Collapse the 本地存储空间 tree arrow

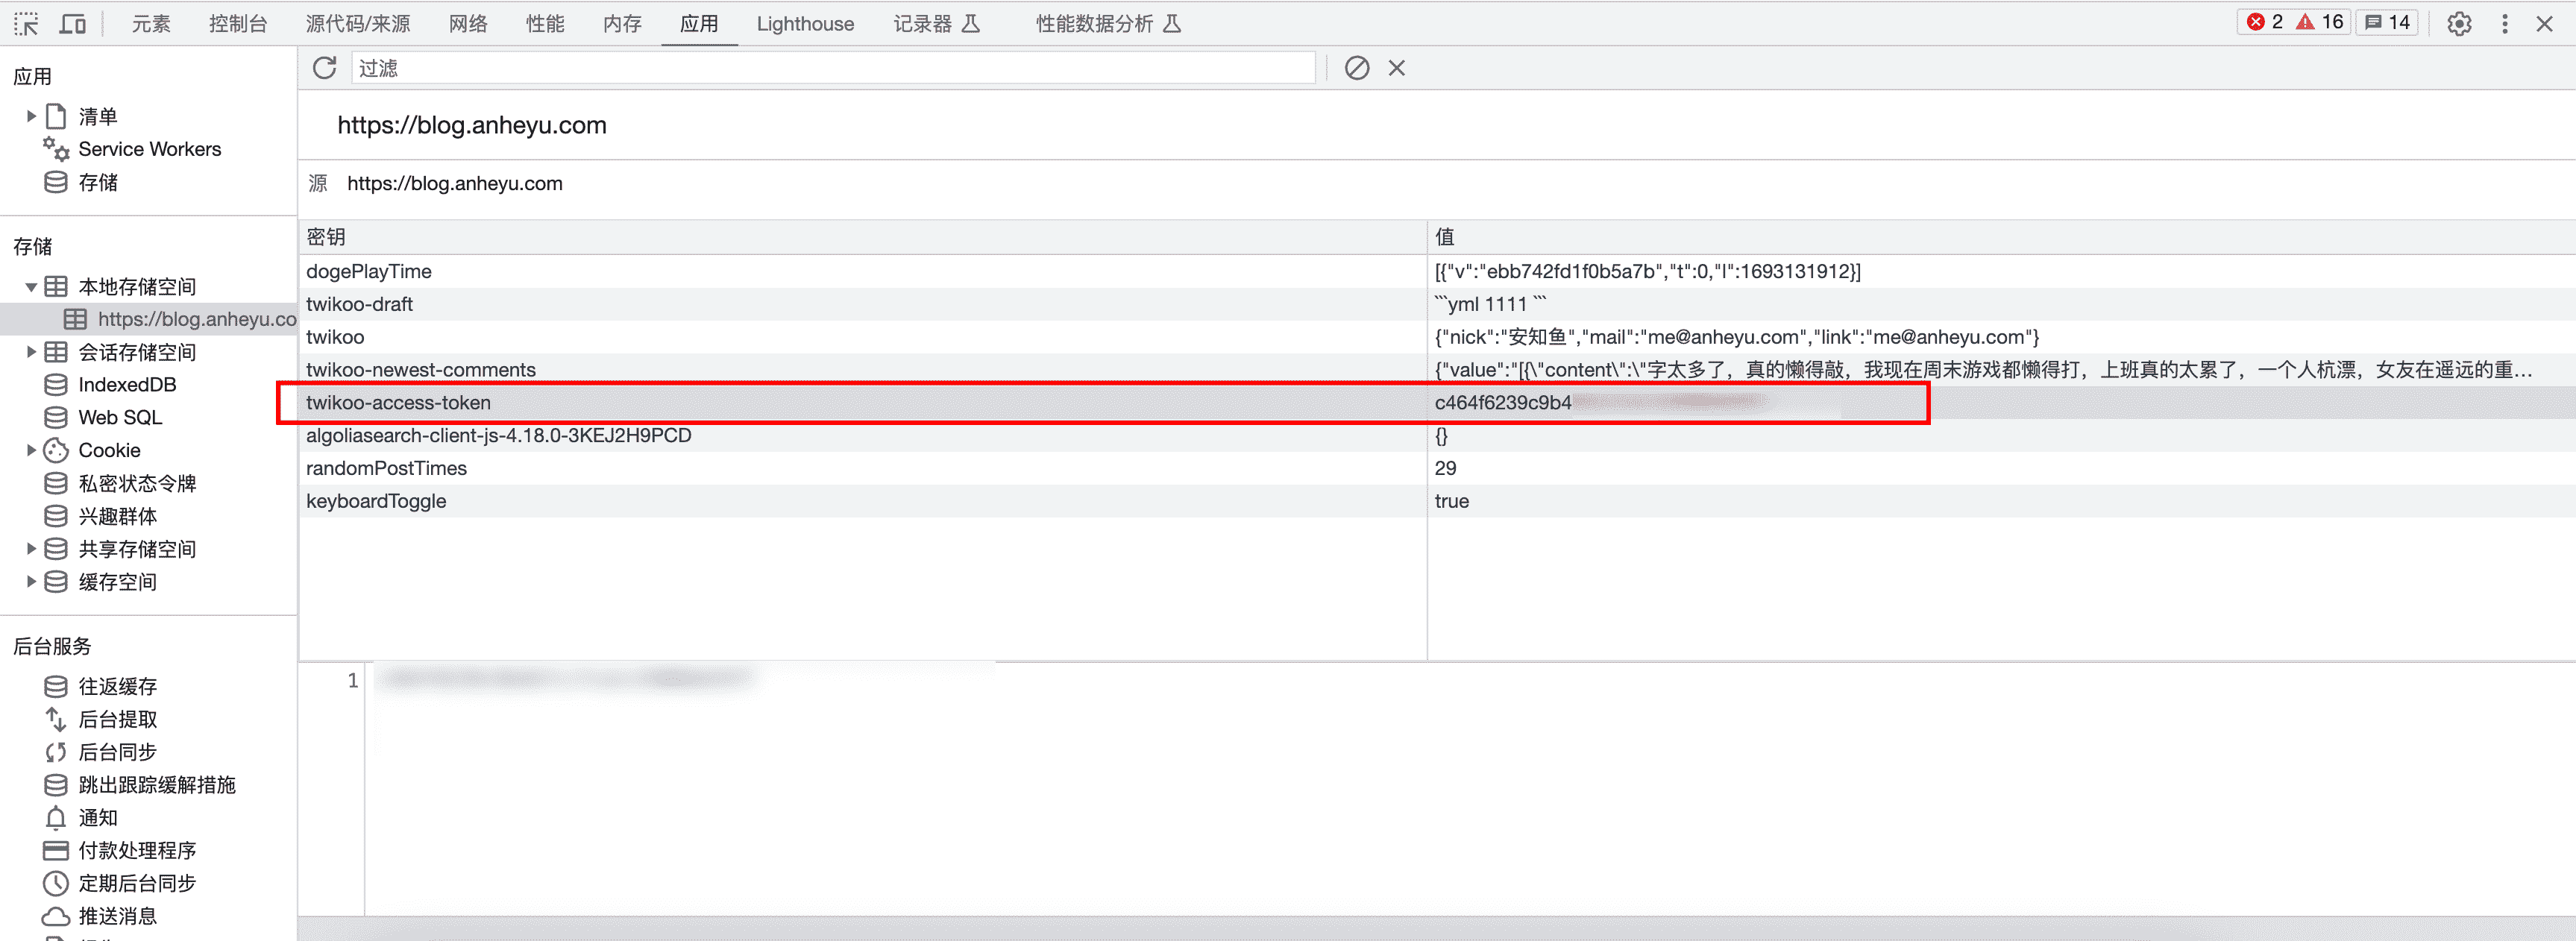pyautogui.click(x=31, y=287)
